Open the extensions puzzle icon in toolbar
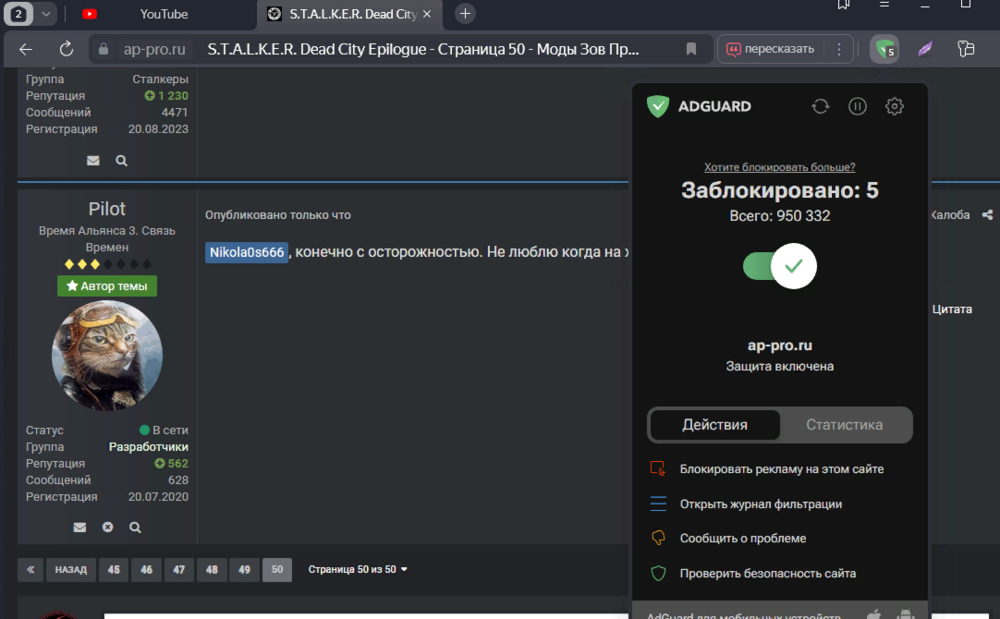This screenshot has height=619, width=1000. (x=966, y=49)
